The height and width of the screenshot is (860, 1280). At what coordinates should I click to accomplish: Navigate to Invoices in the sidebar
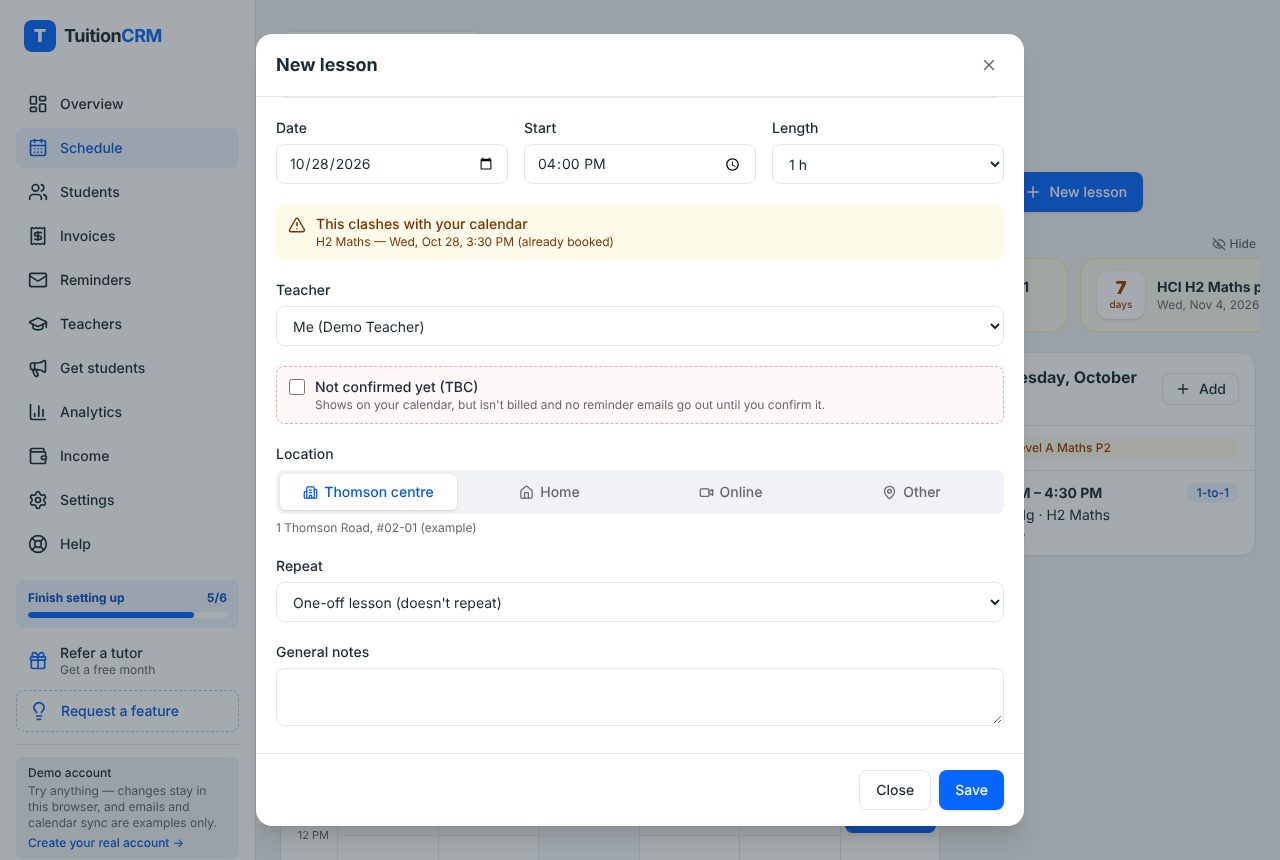127,236
